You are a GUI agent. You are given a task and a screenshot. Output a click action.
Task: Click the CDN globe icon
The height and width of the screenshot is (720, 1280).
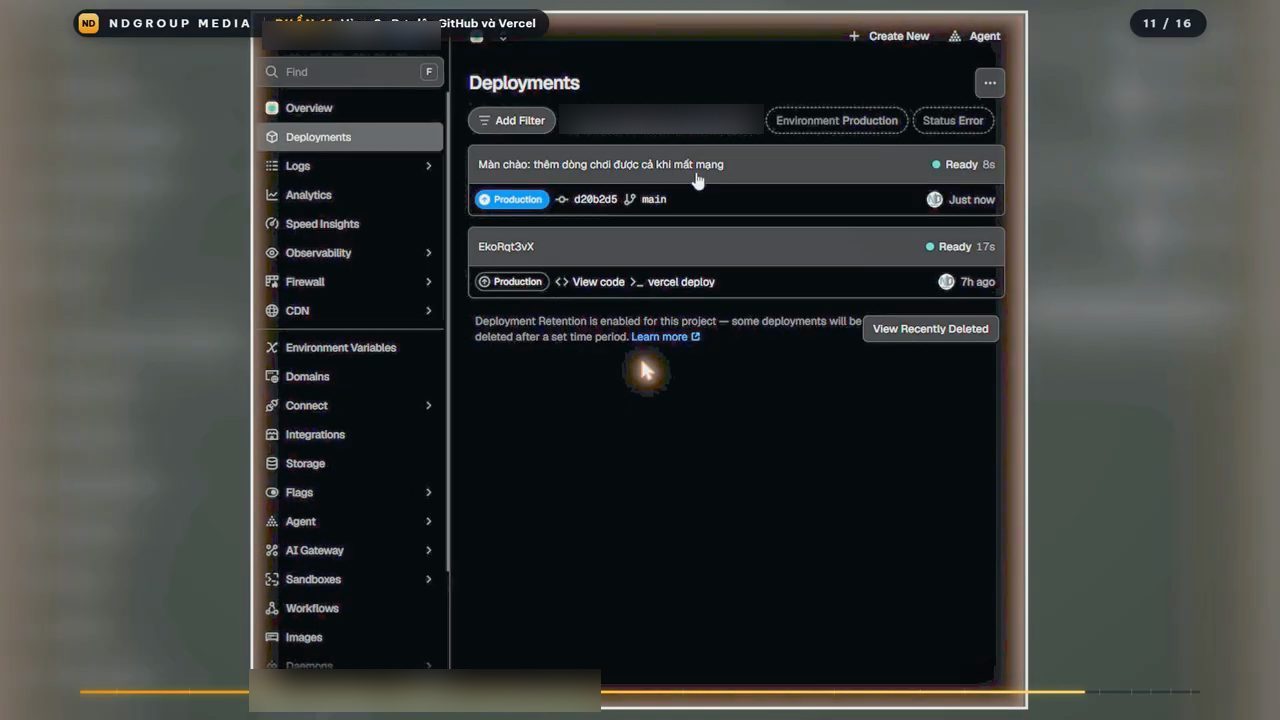(272, 311)
